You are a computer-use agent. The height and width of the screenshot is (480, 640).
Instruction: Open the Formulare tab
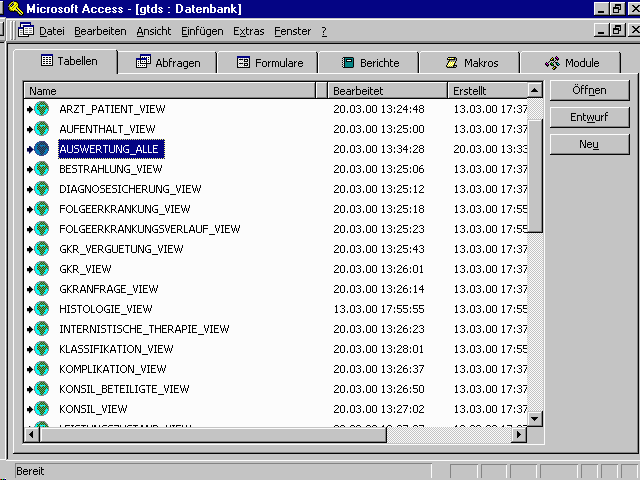270,63
